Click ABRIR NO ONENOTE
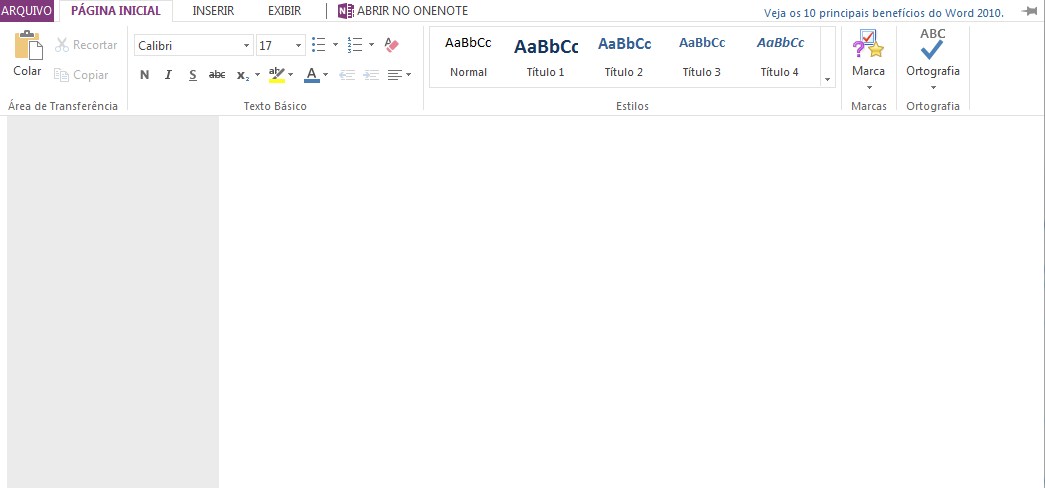Image resolution: width=1045 pixels, height=488 pixels. click(x=403, y=11)
